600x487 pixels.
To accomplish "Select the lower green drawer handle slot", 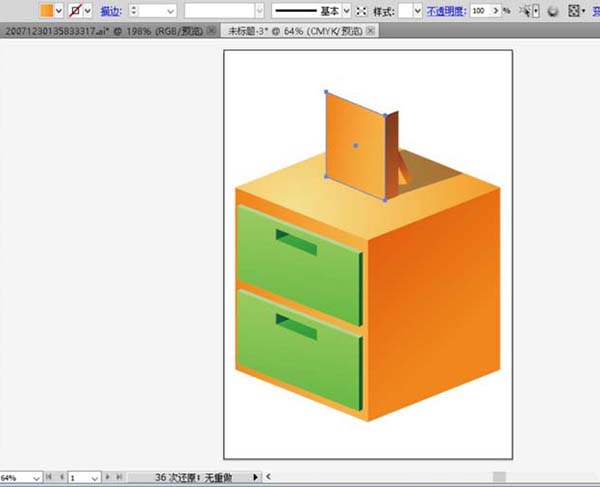I will [x=296, y=327].
